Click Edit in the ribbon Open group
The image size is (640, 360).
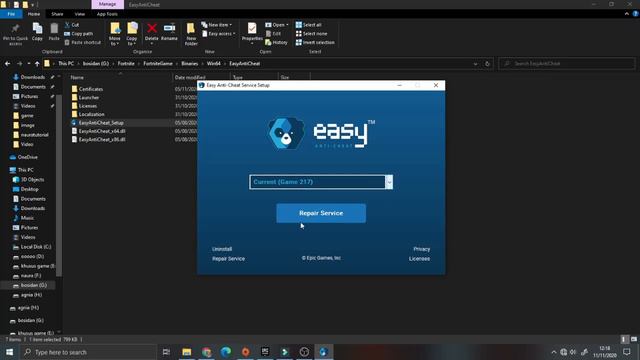coord(273,34)
